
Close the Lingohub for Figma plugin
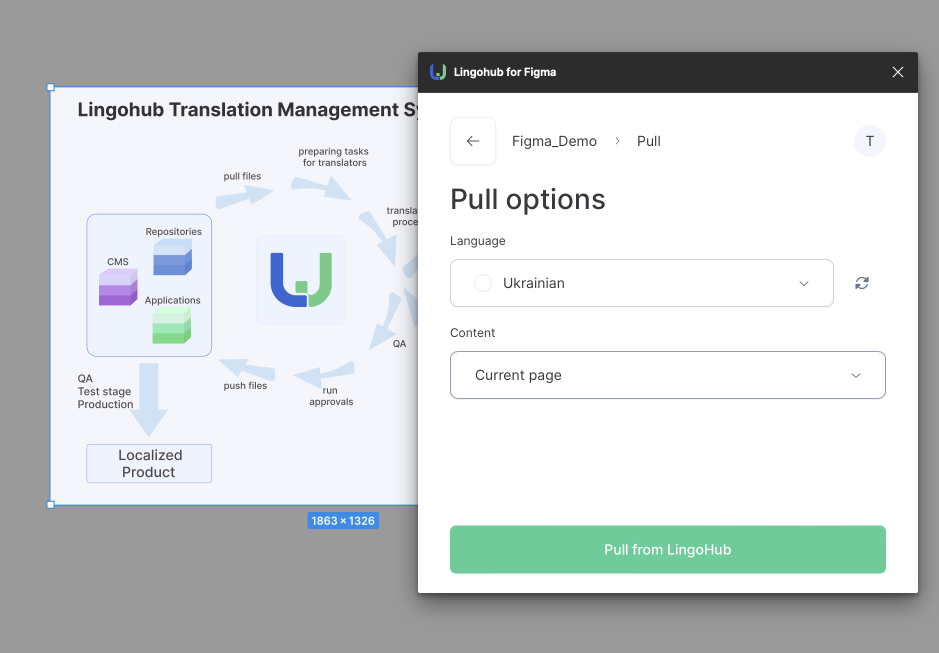tap(898, 72)
